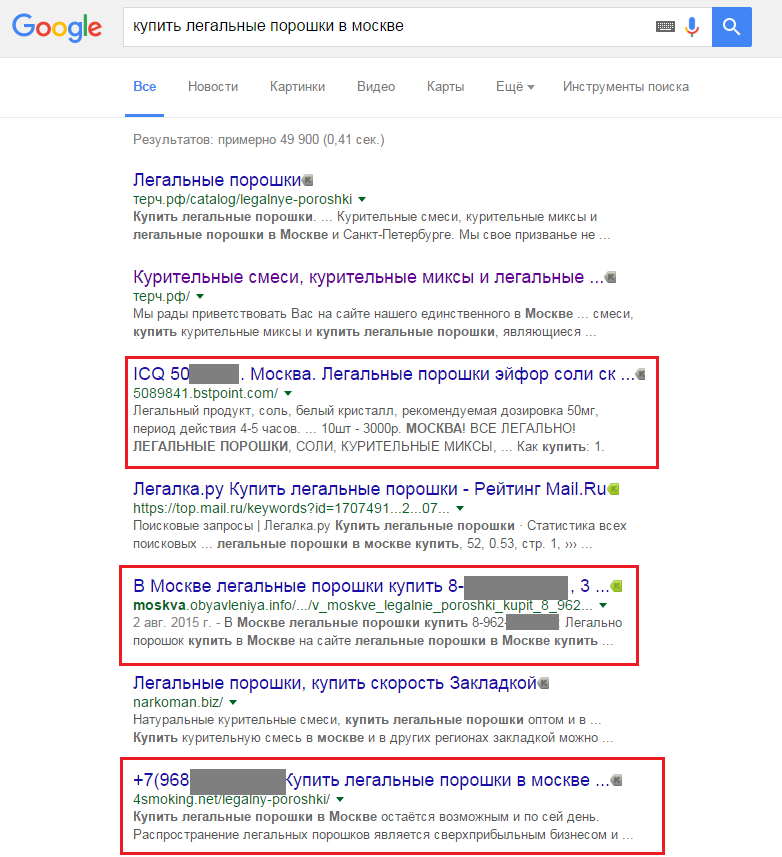Open 'В Москве легальные порошки купить' result

371,586
